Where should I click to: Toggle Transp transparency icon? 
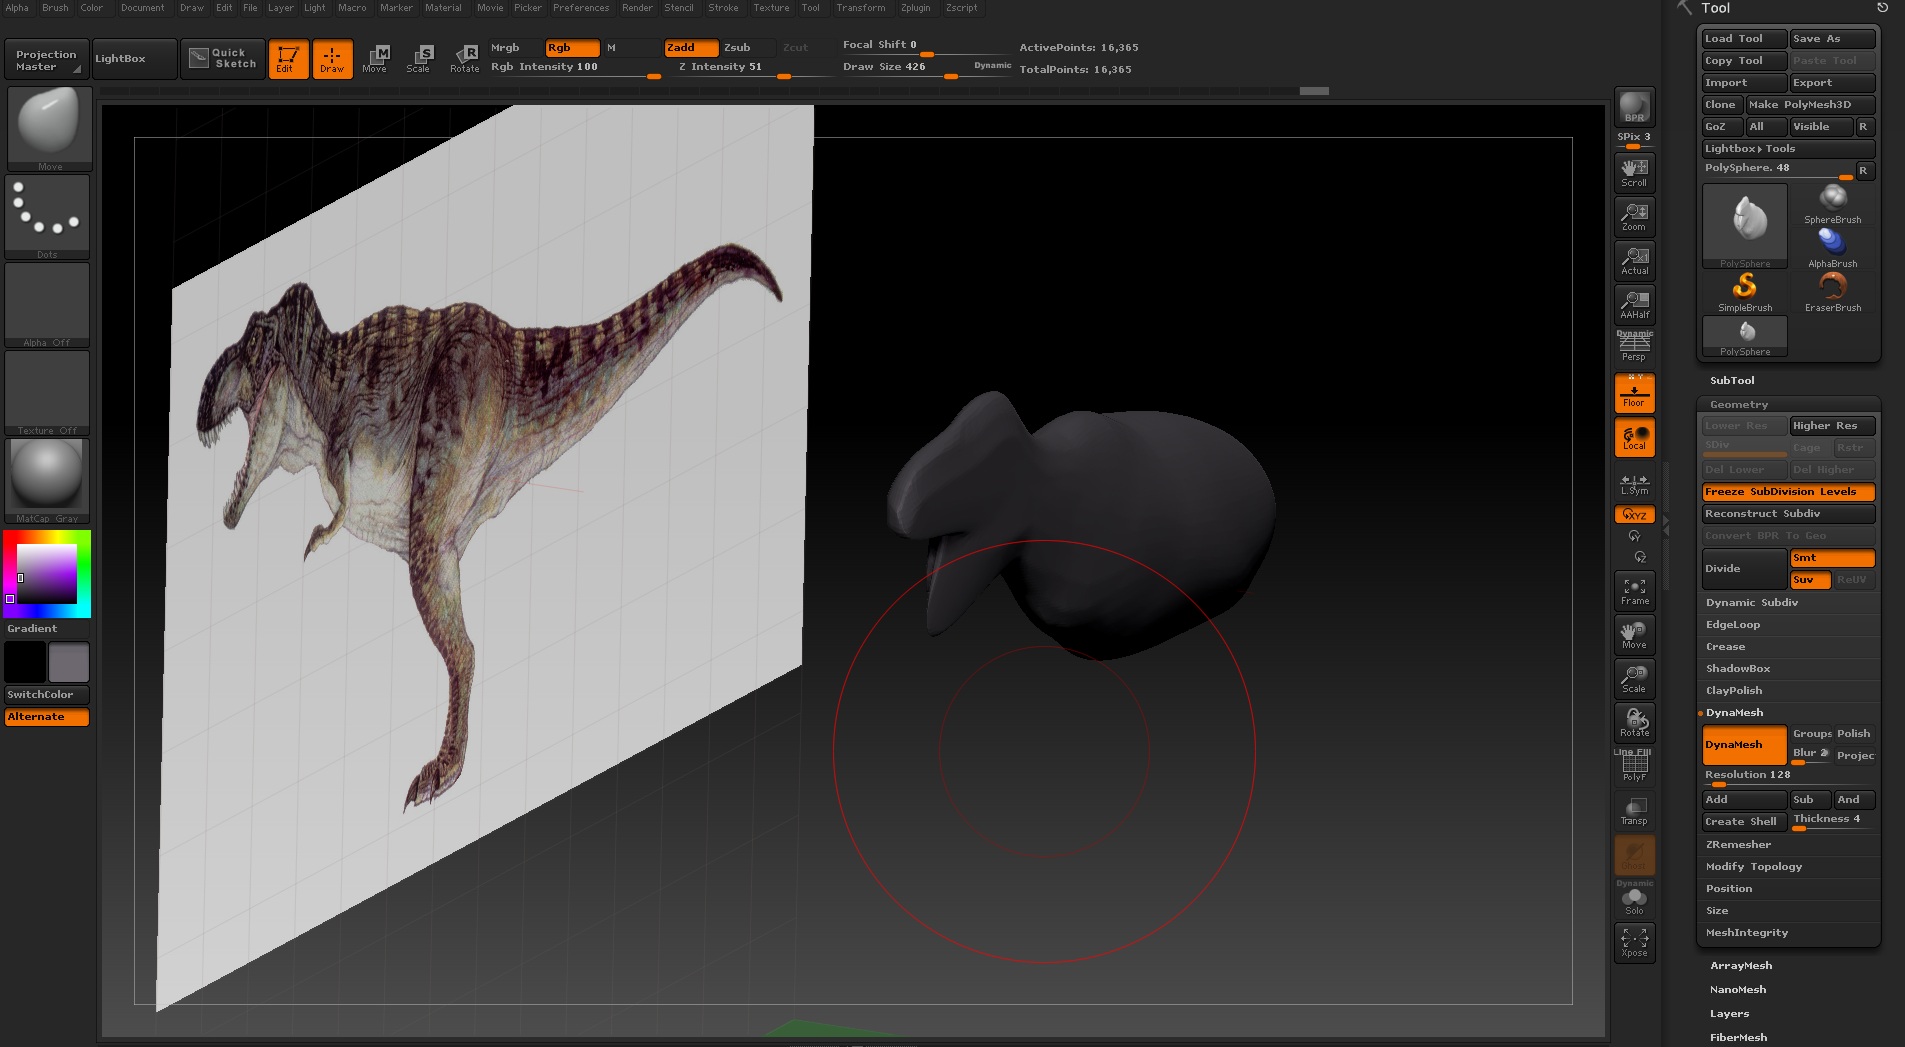tap(1634, 811)
